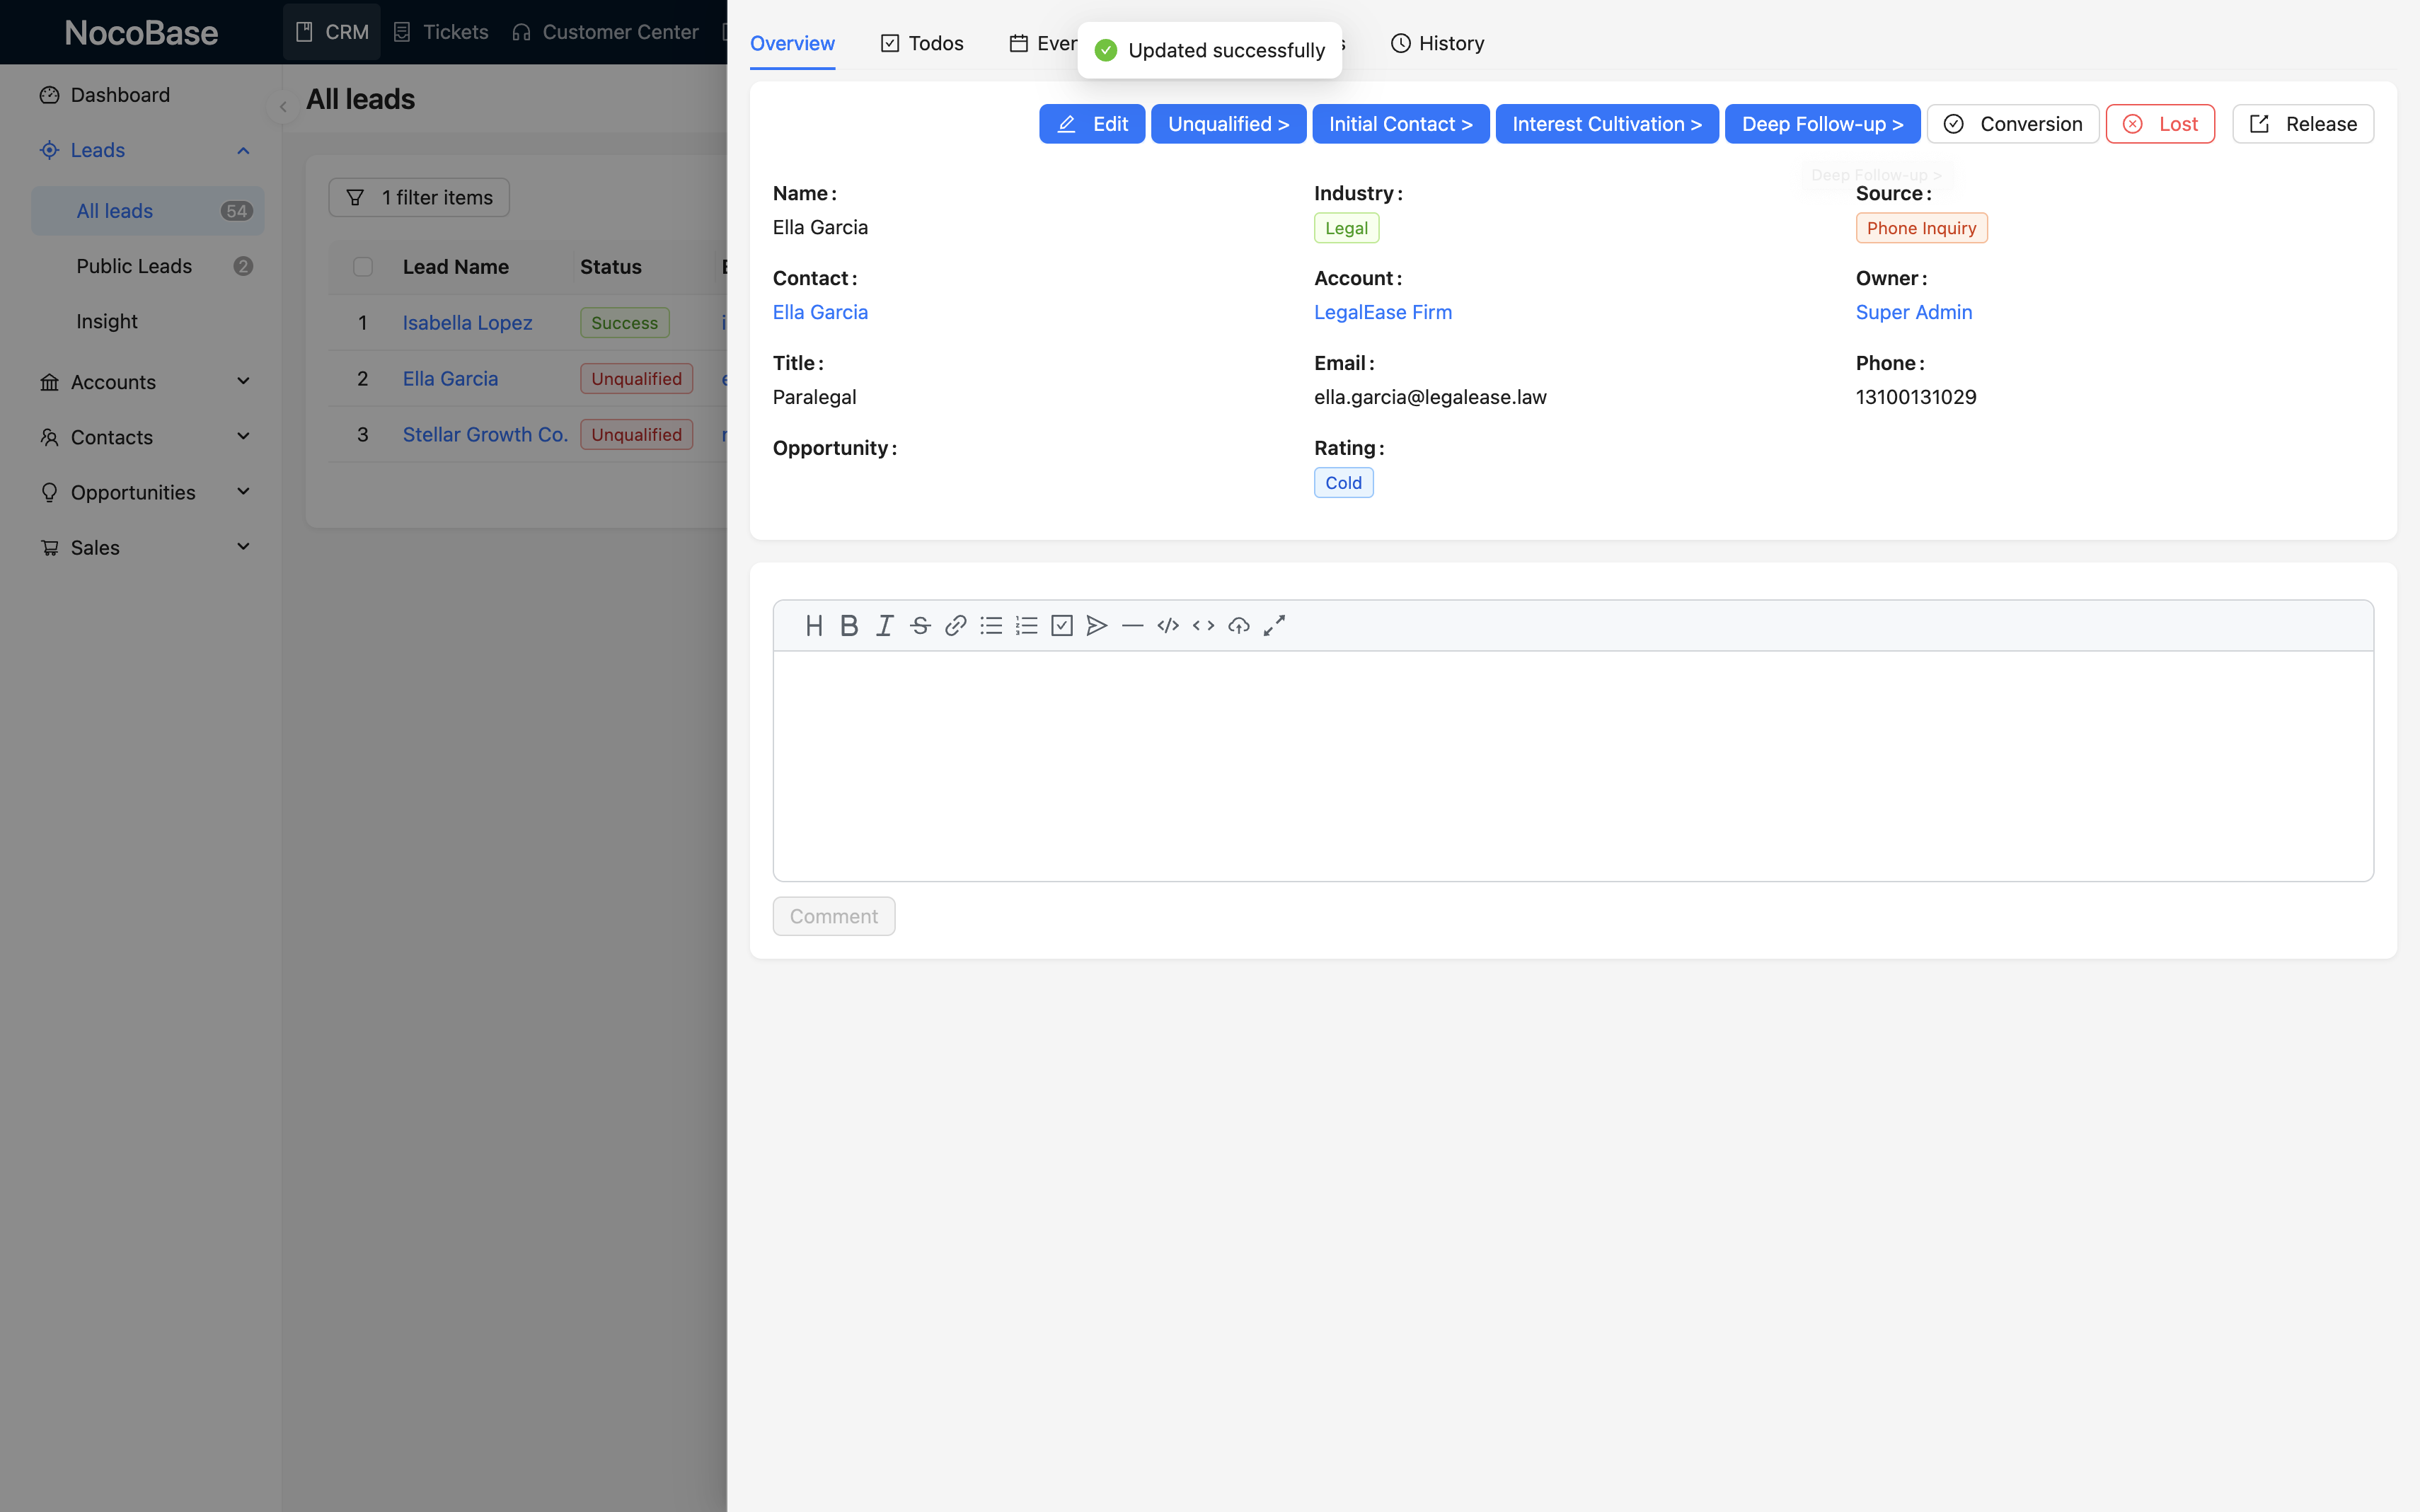Switch to the History tab
2420x1512 pixels.
click(1437, 43)
